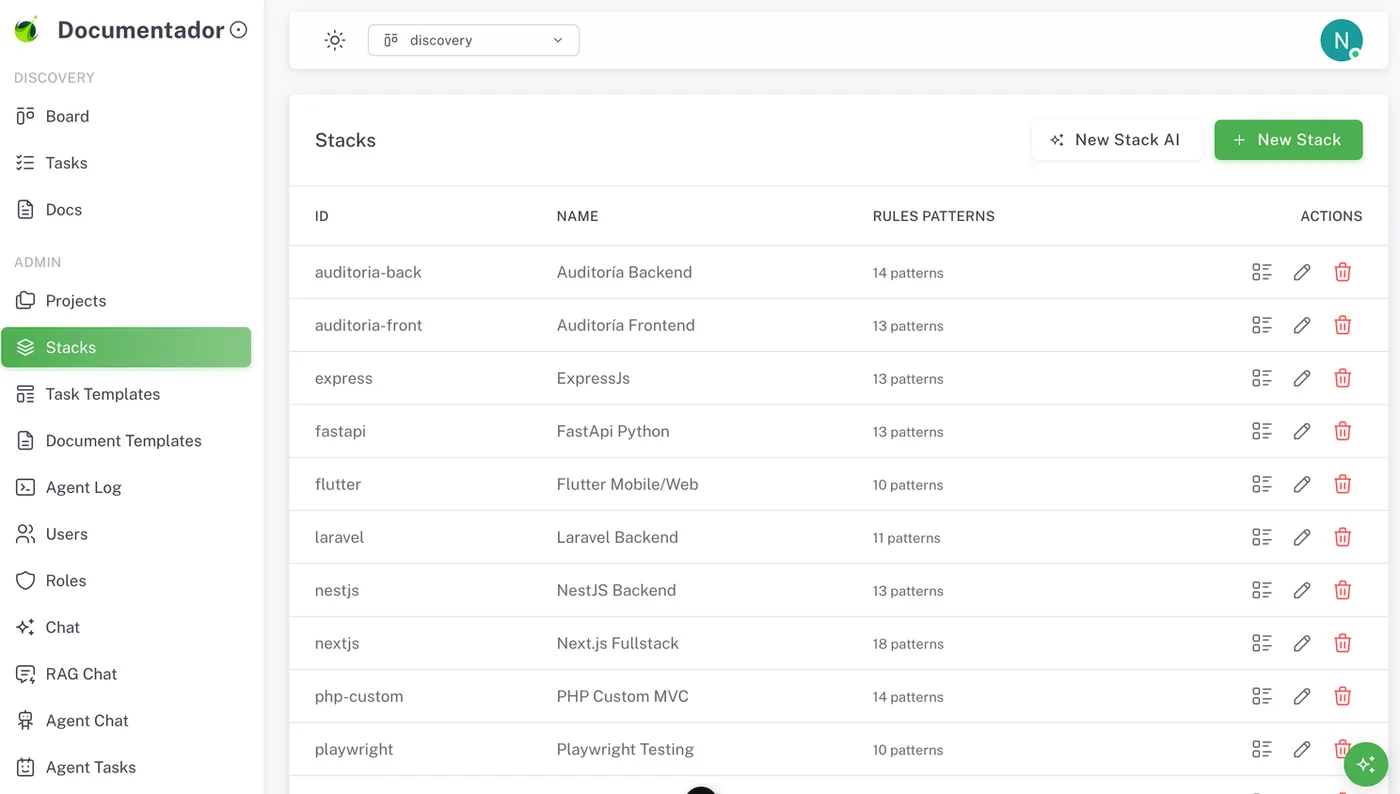
Task: Open RAG Chat
Action: pos(126,674)
